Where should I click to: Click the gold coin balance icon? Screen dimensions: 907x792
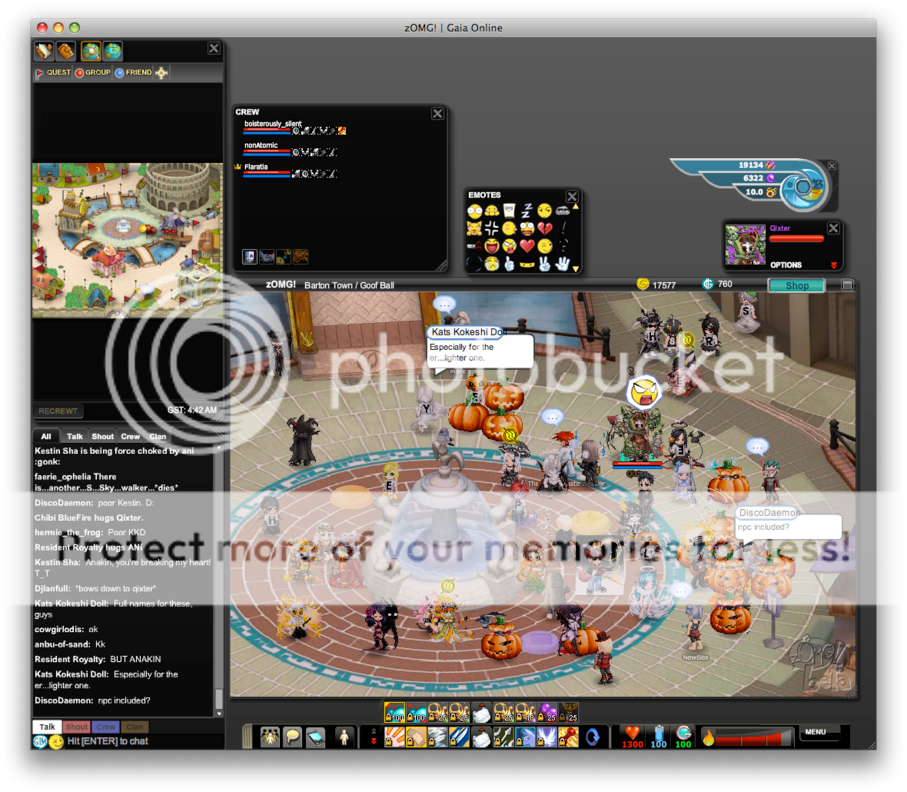click(643, 284)
